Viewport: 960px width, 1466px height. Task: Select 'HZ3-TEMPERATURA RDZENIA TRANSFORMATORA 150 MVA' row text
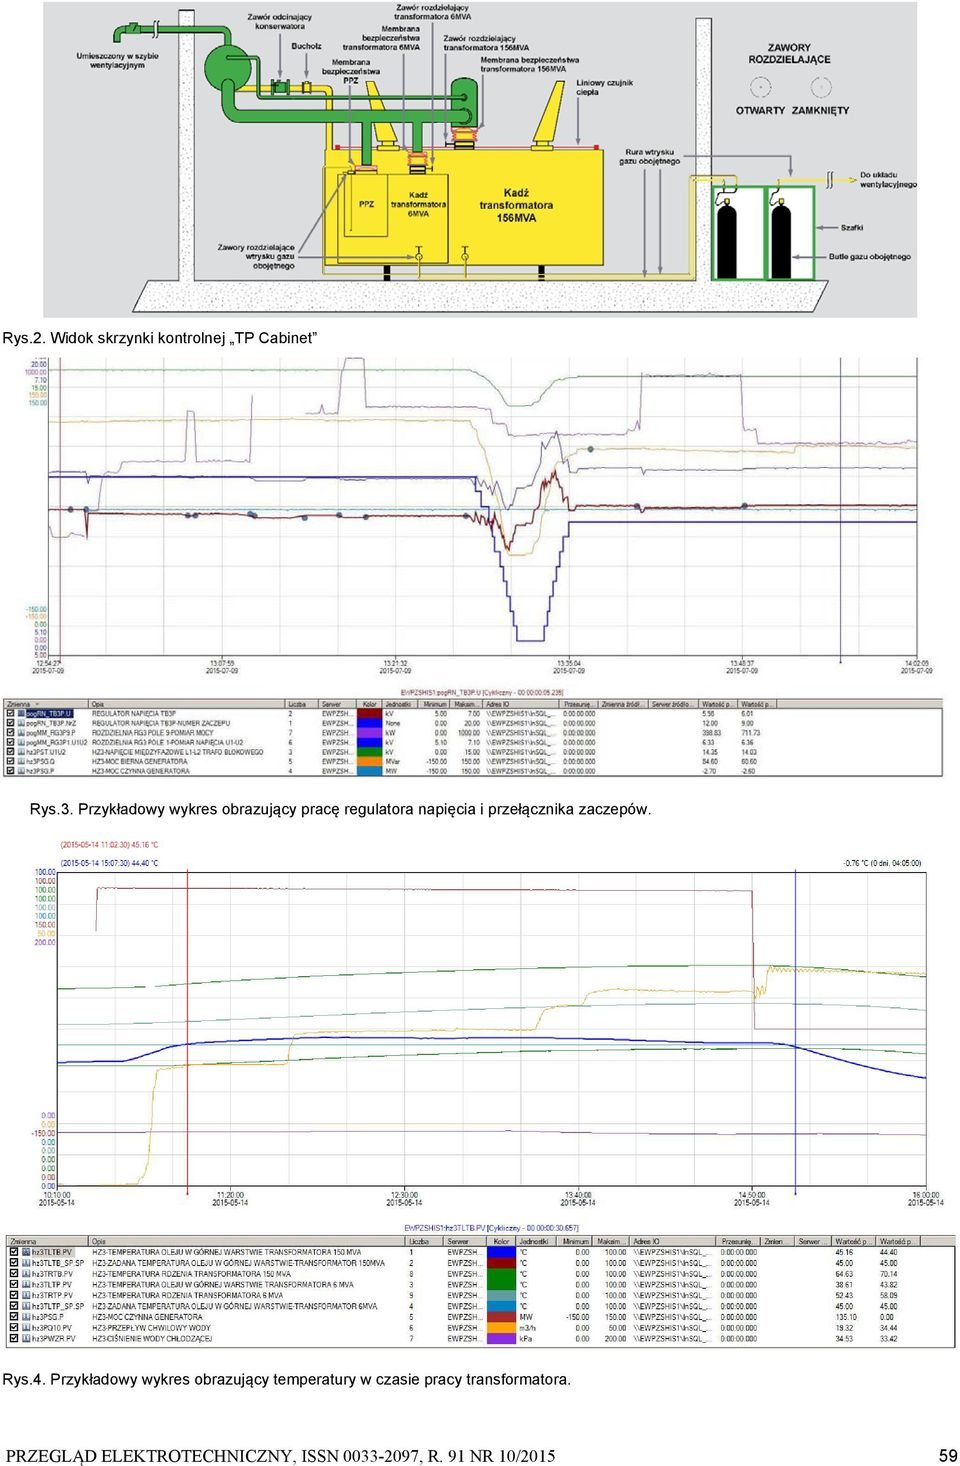pyautogui.click(x=191, y=1274)
